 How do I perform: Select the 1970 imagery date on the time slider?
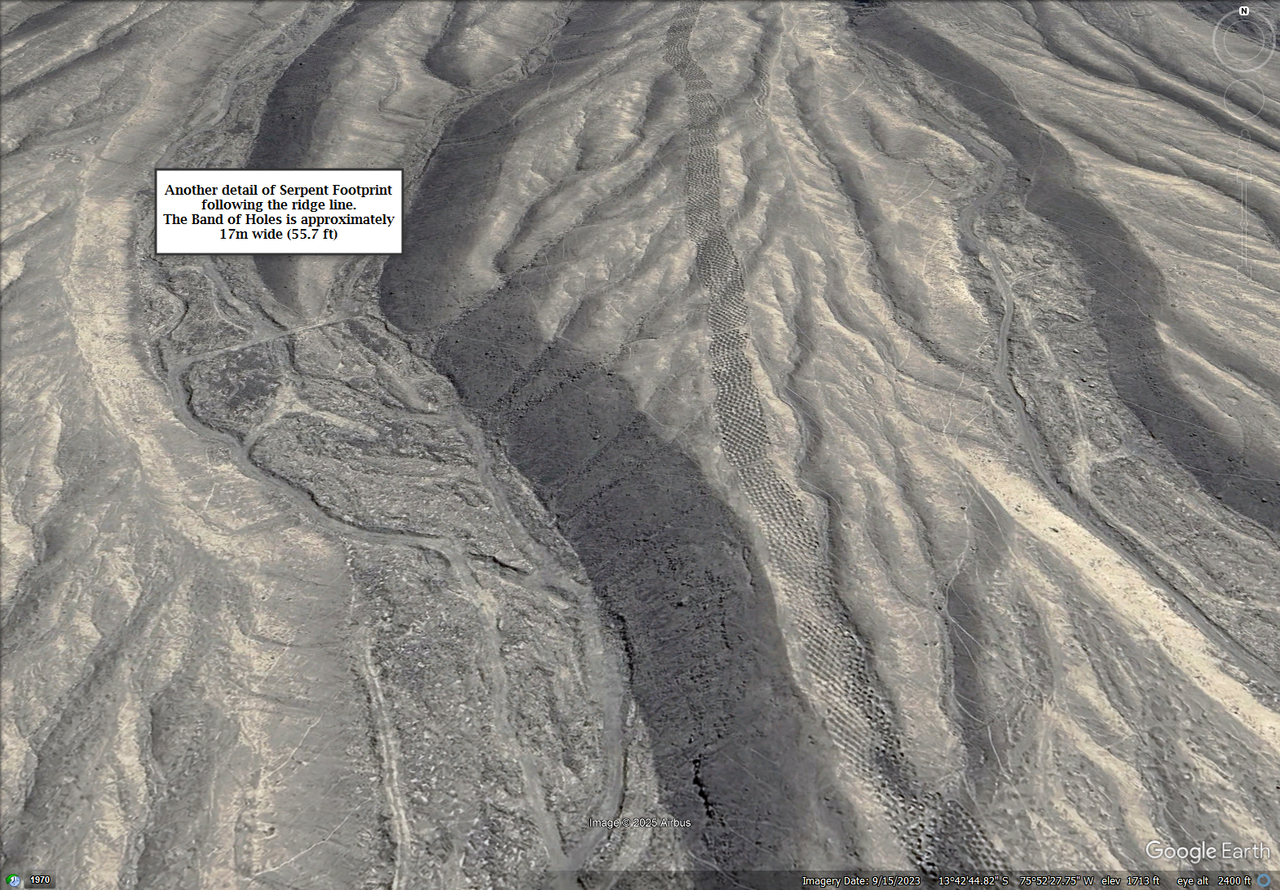click(40, 880)
